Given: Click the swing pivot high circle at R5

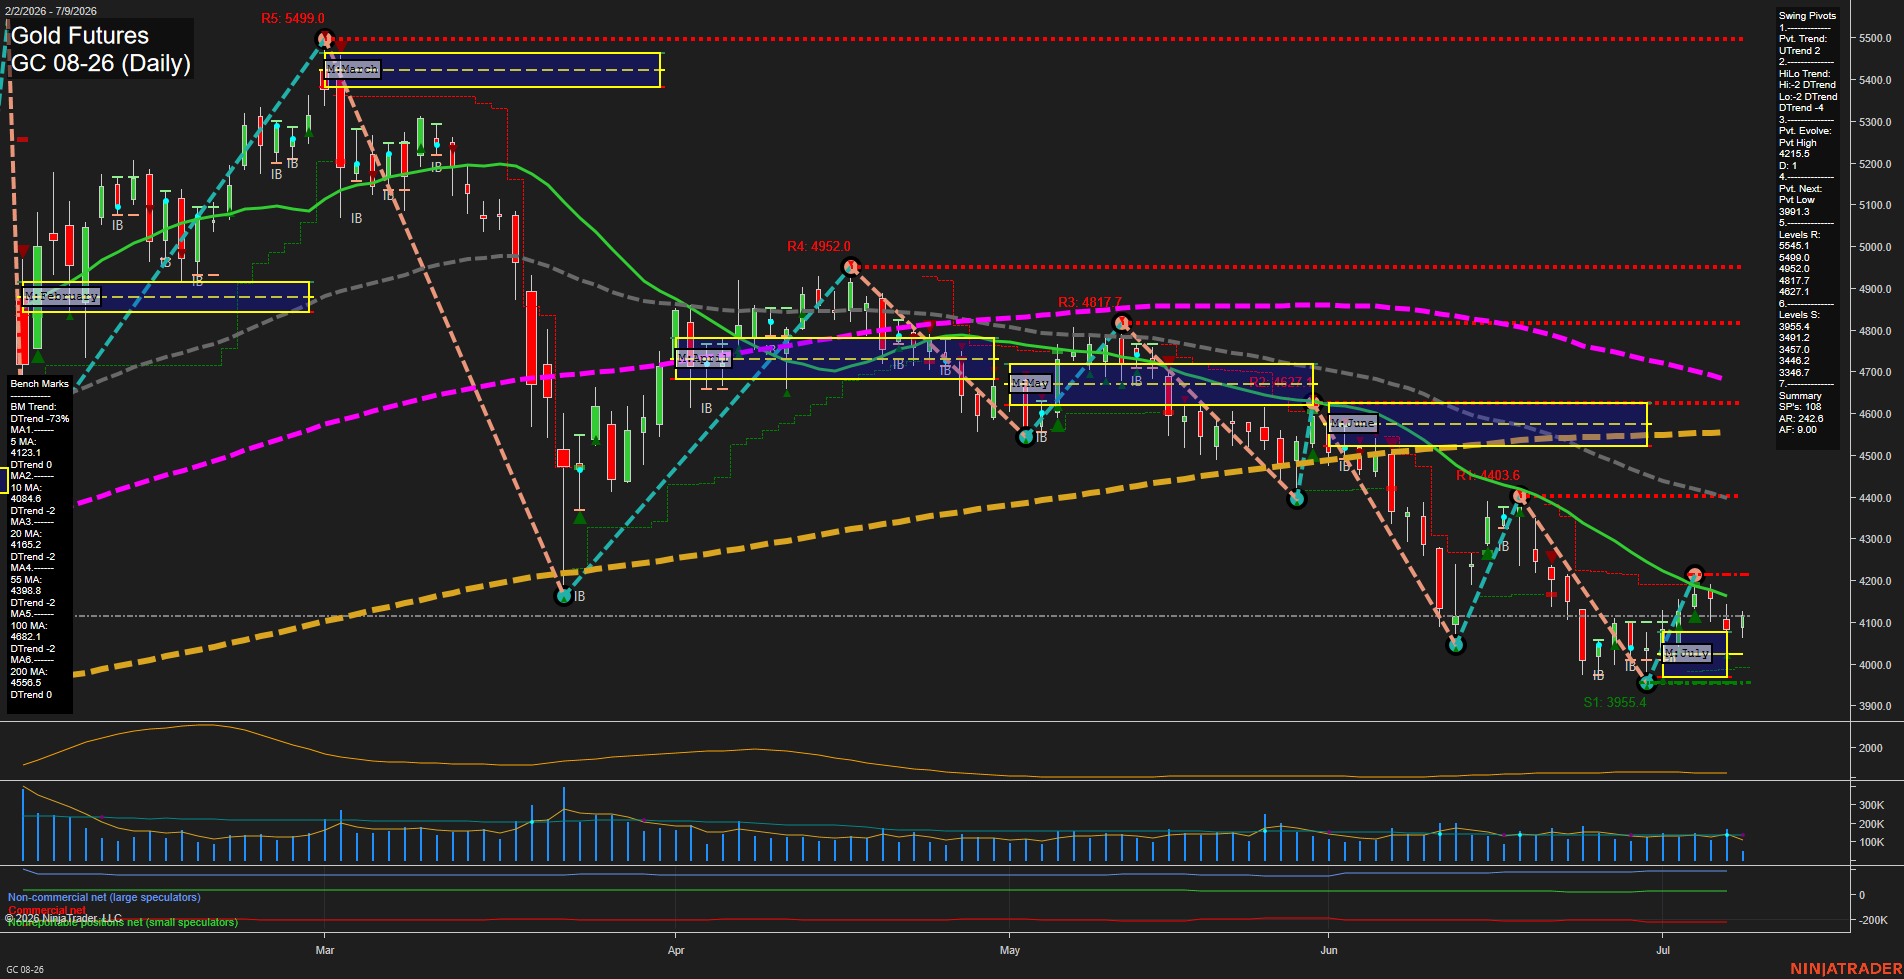Looking at the screenshot, I should (x=324, y=40).
